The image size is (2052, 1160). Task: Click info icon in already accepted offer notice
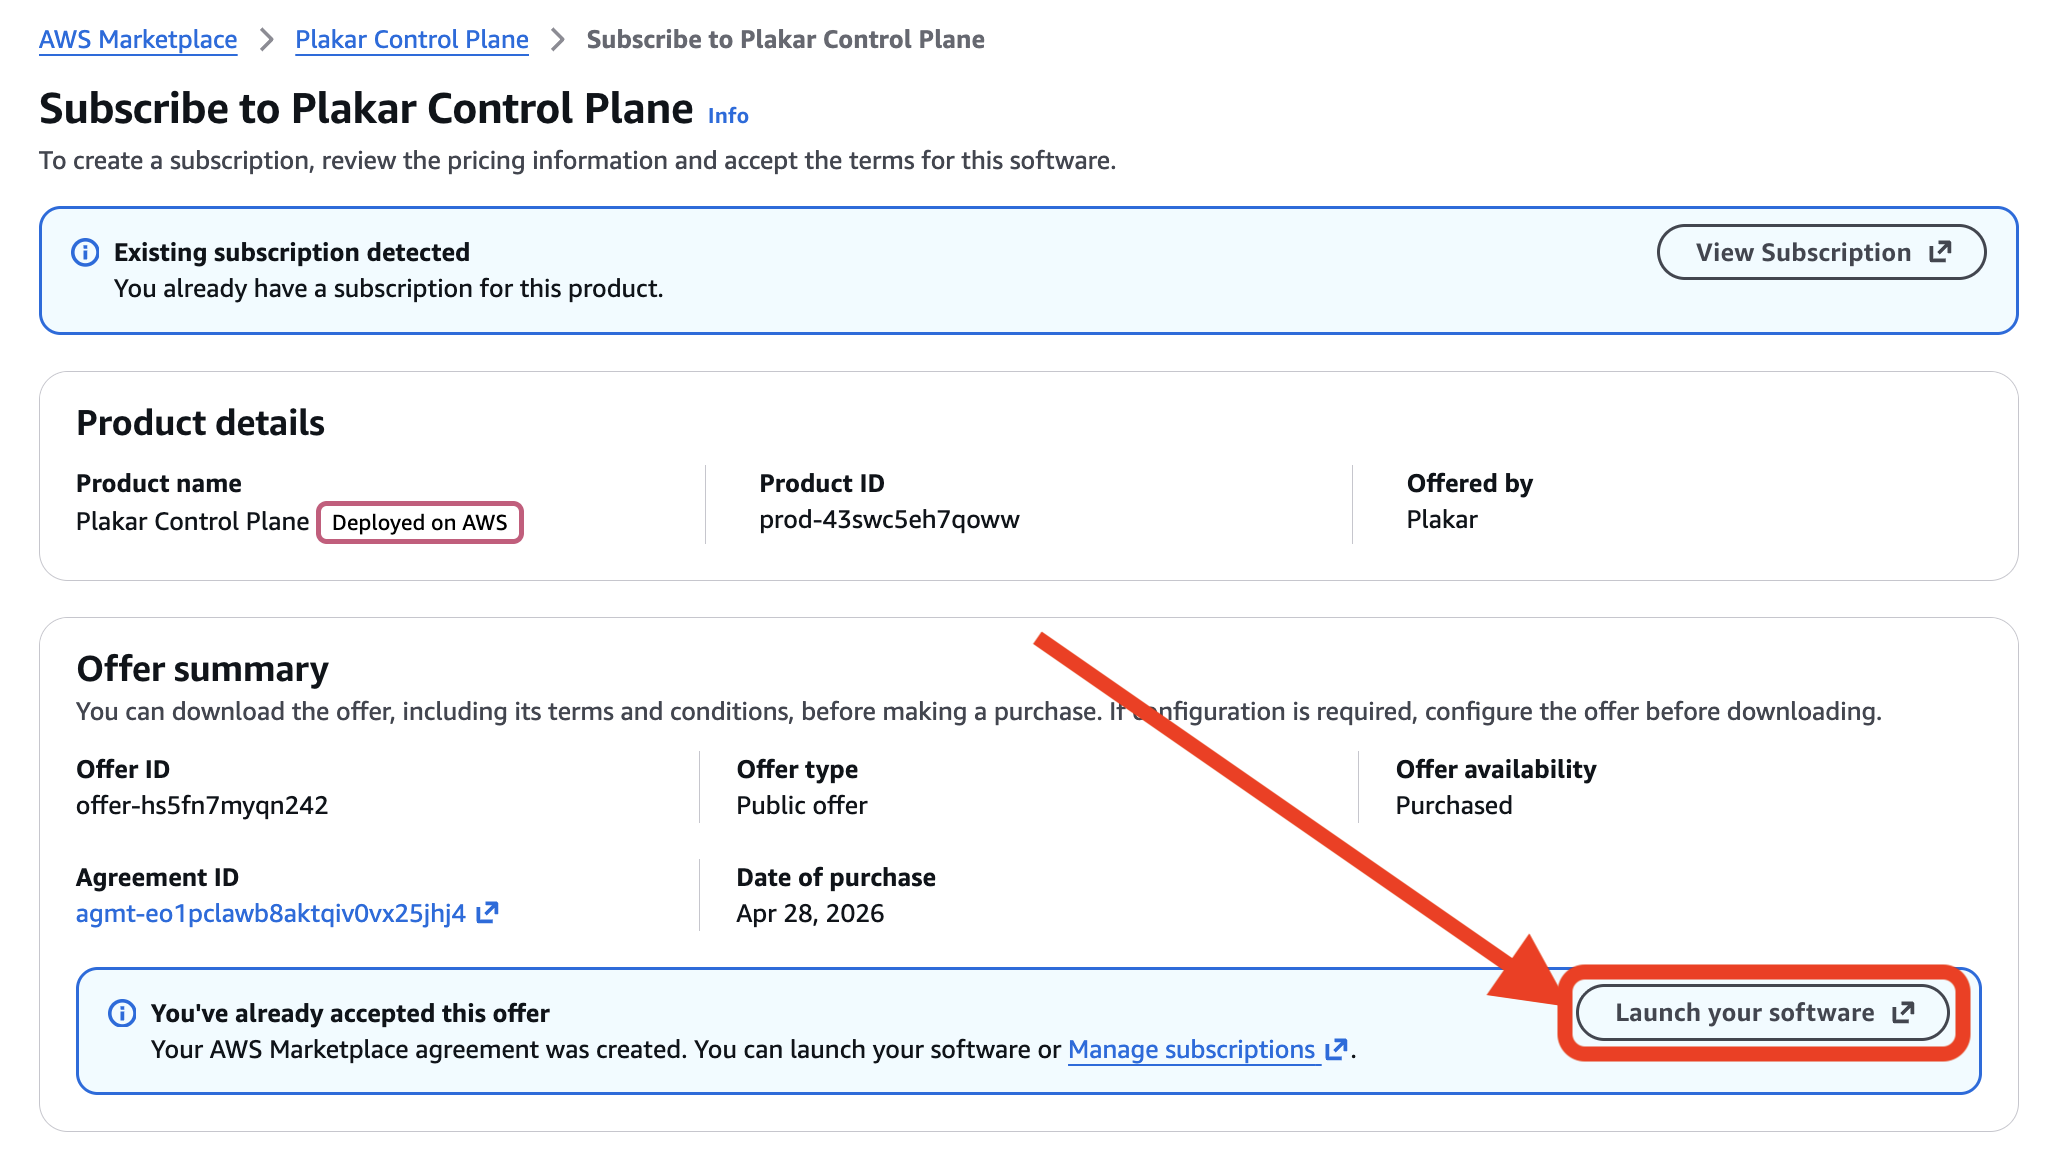122,1013
